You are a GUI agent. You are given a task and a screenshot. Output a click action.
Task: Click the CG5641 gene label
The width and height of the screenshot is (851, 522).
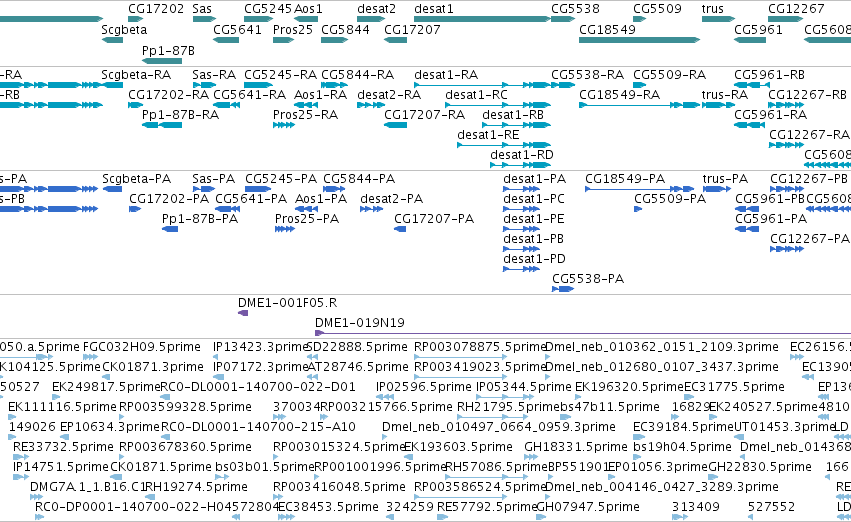pos(237,30)
